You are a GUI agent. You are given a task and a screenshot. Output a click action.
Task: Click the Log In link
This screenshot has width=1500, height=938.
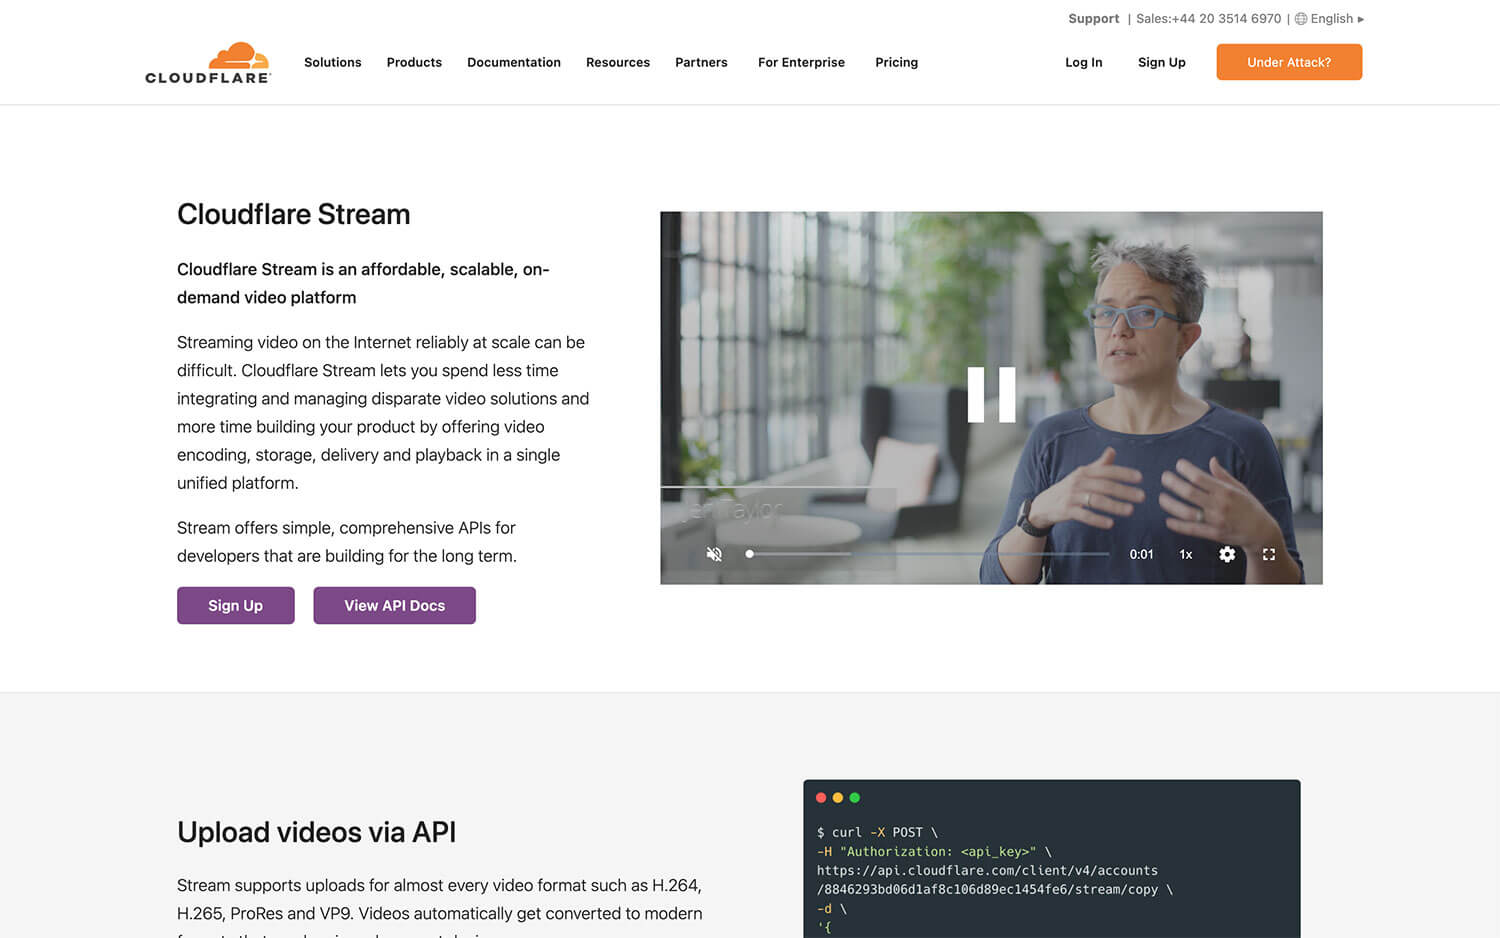click(1084, 62)
